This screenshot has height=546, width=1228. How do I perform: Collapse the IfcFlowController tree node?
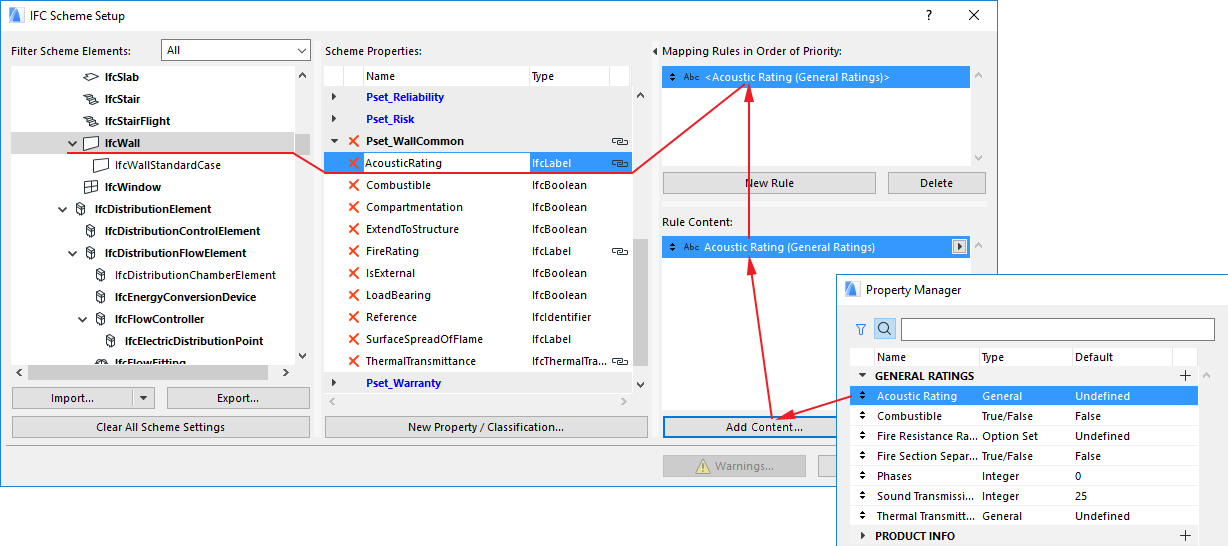[x=82, y=319]
